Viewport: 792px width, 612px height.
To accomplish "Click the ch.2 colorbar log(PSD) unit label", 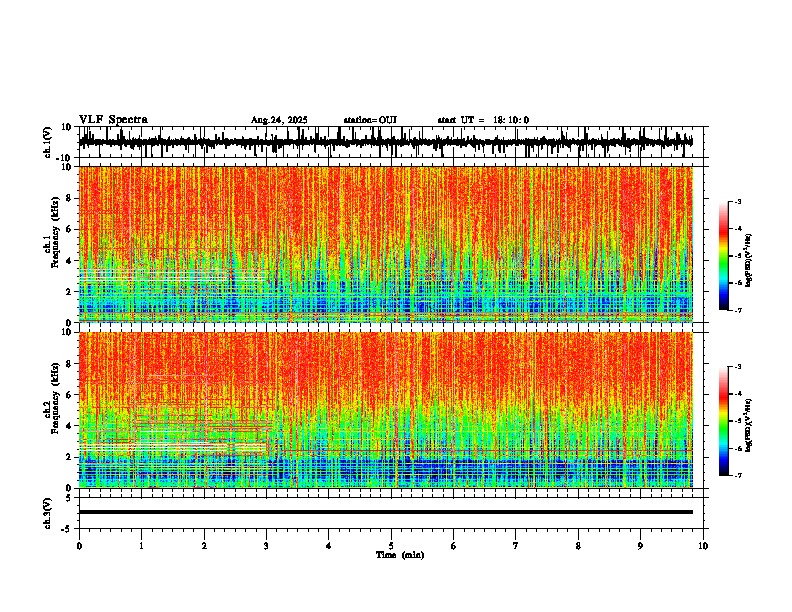I will pyautogui.click(x=749, y=425).
